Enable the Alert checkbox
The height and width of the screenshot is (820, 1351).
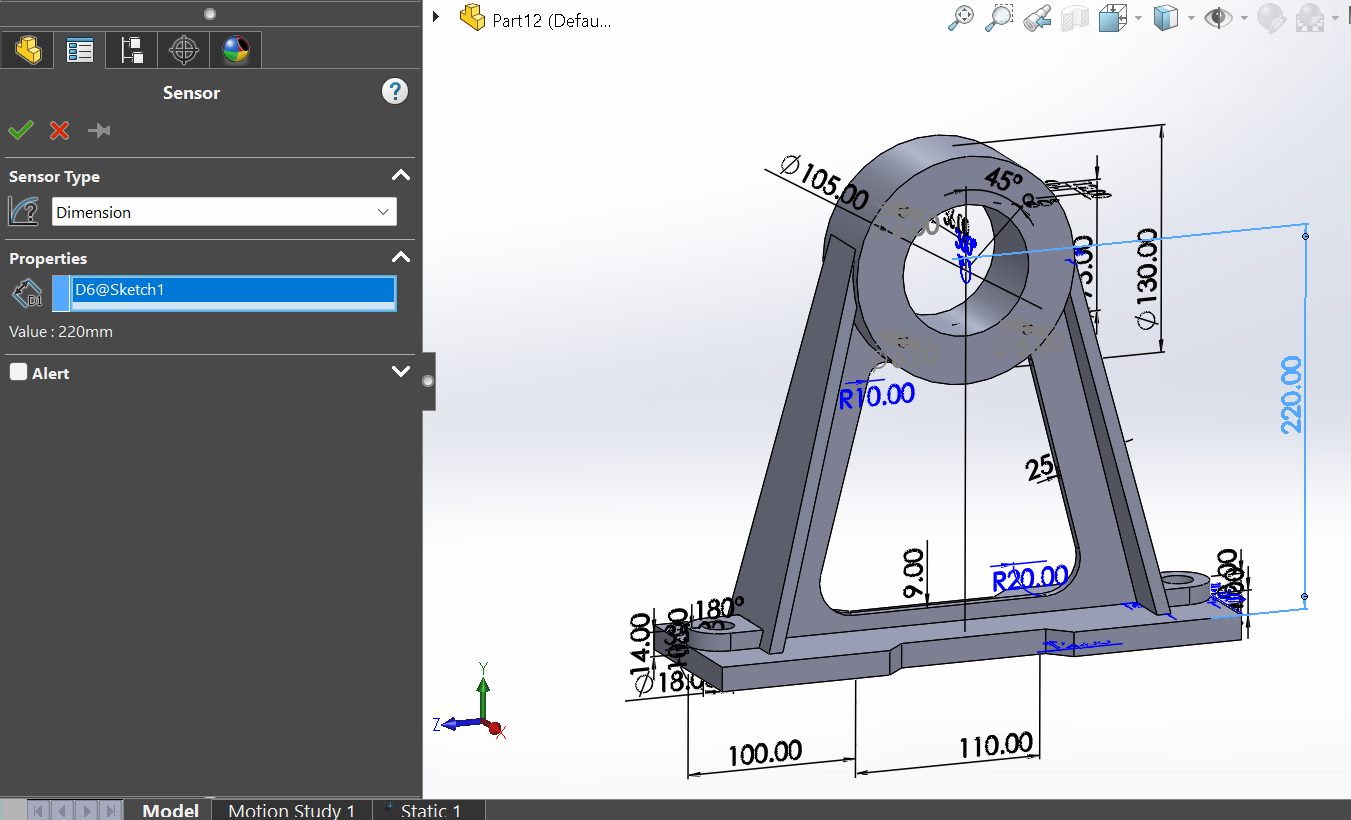18,372
